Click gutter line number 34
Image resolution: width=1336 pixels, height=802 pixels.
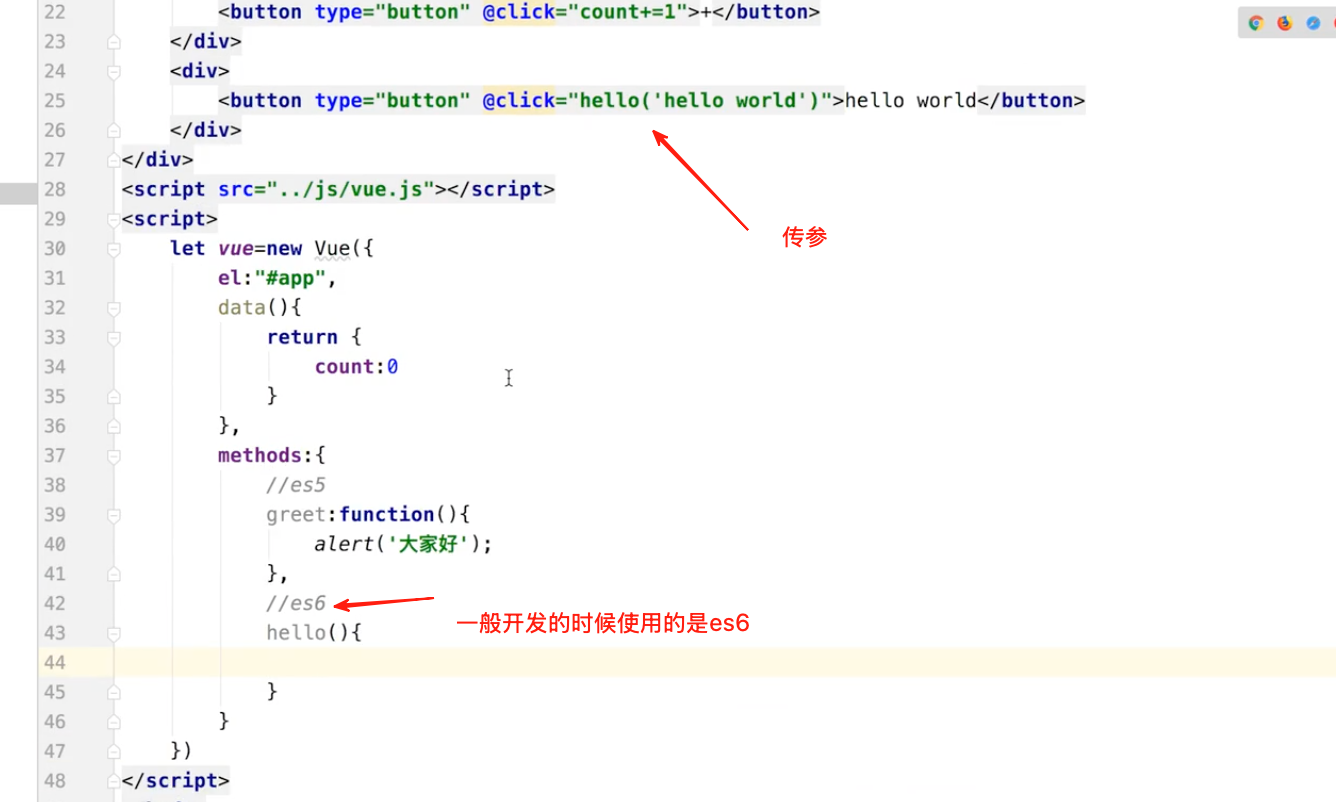click(x=55, y=367)
